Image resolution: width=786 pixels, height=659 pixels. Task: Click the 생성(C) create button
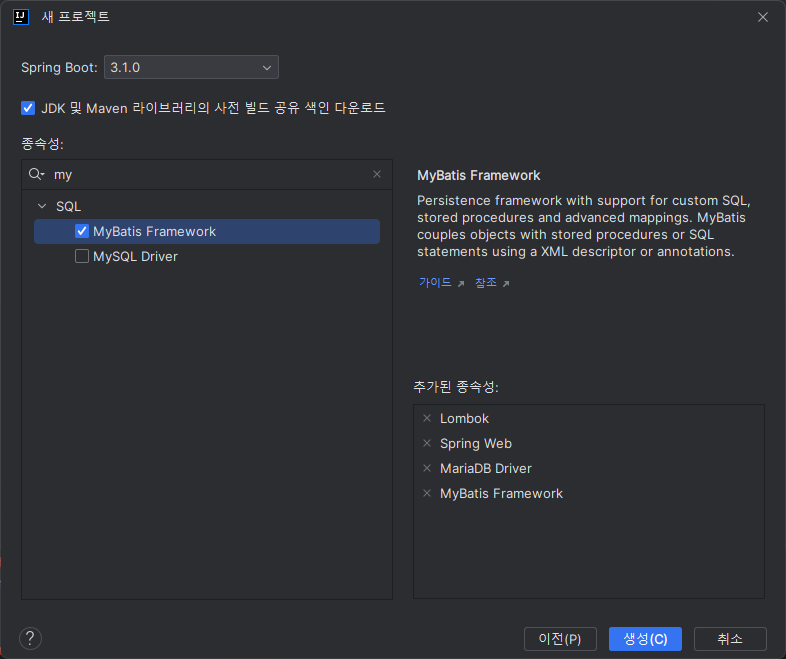[645, 639]
